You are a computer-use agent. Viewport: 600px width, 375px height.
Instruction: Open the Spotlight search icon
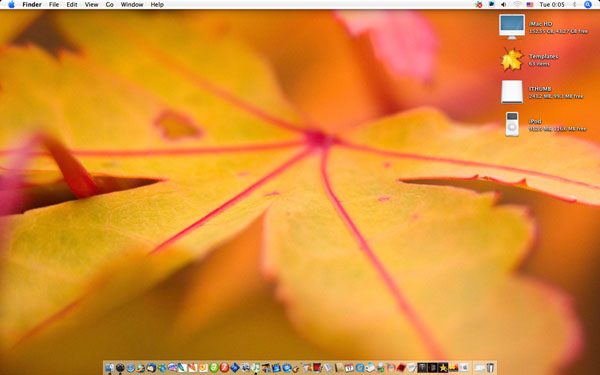coord(588,5)
